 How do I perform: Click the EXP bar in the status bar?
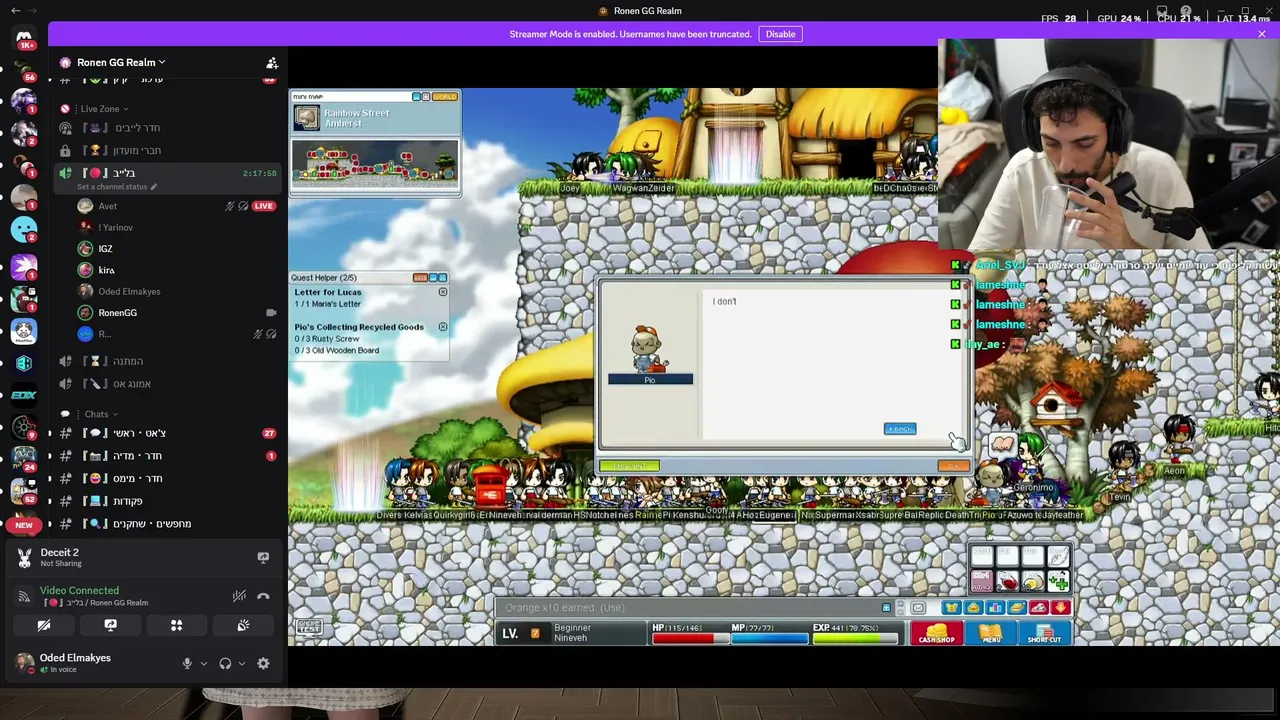coord(853,638)
